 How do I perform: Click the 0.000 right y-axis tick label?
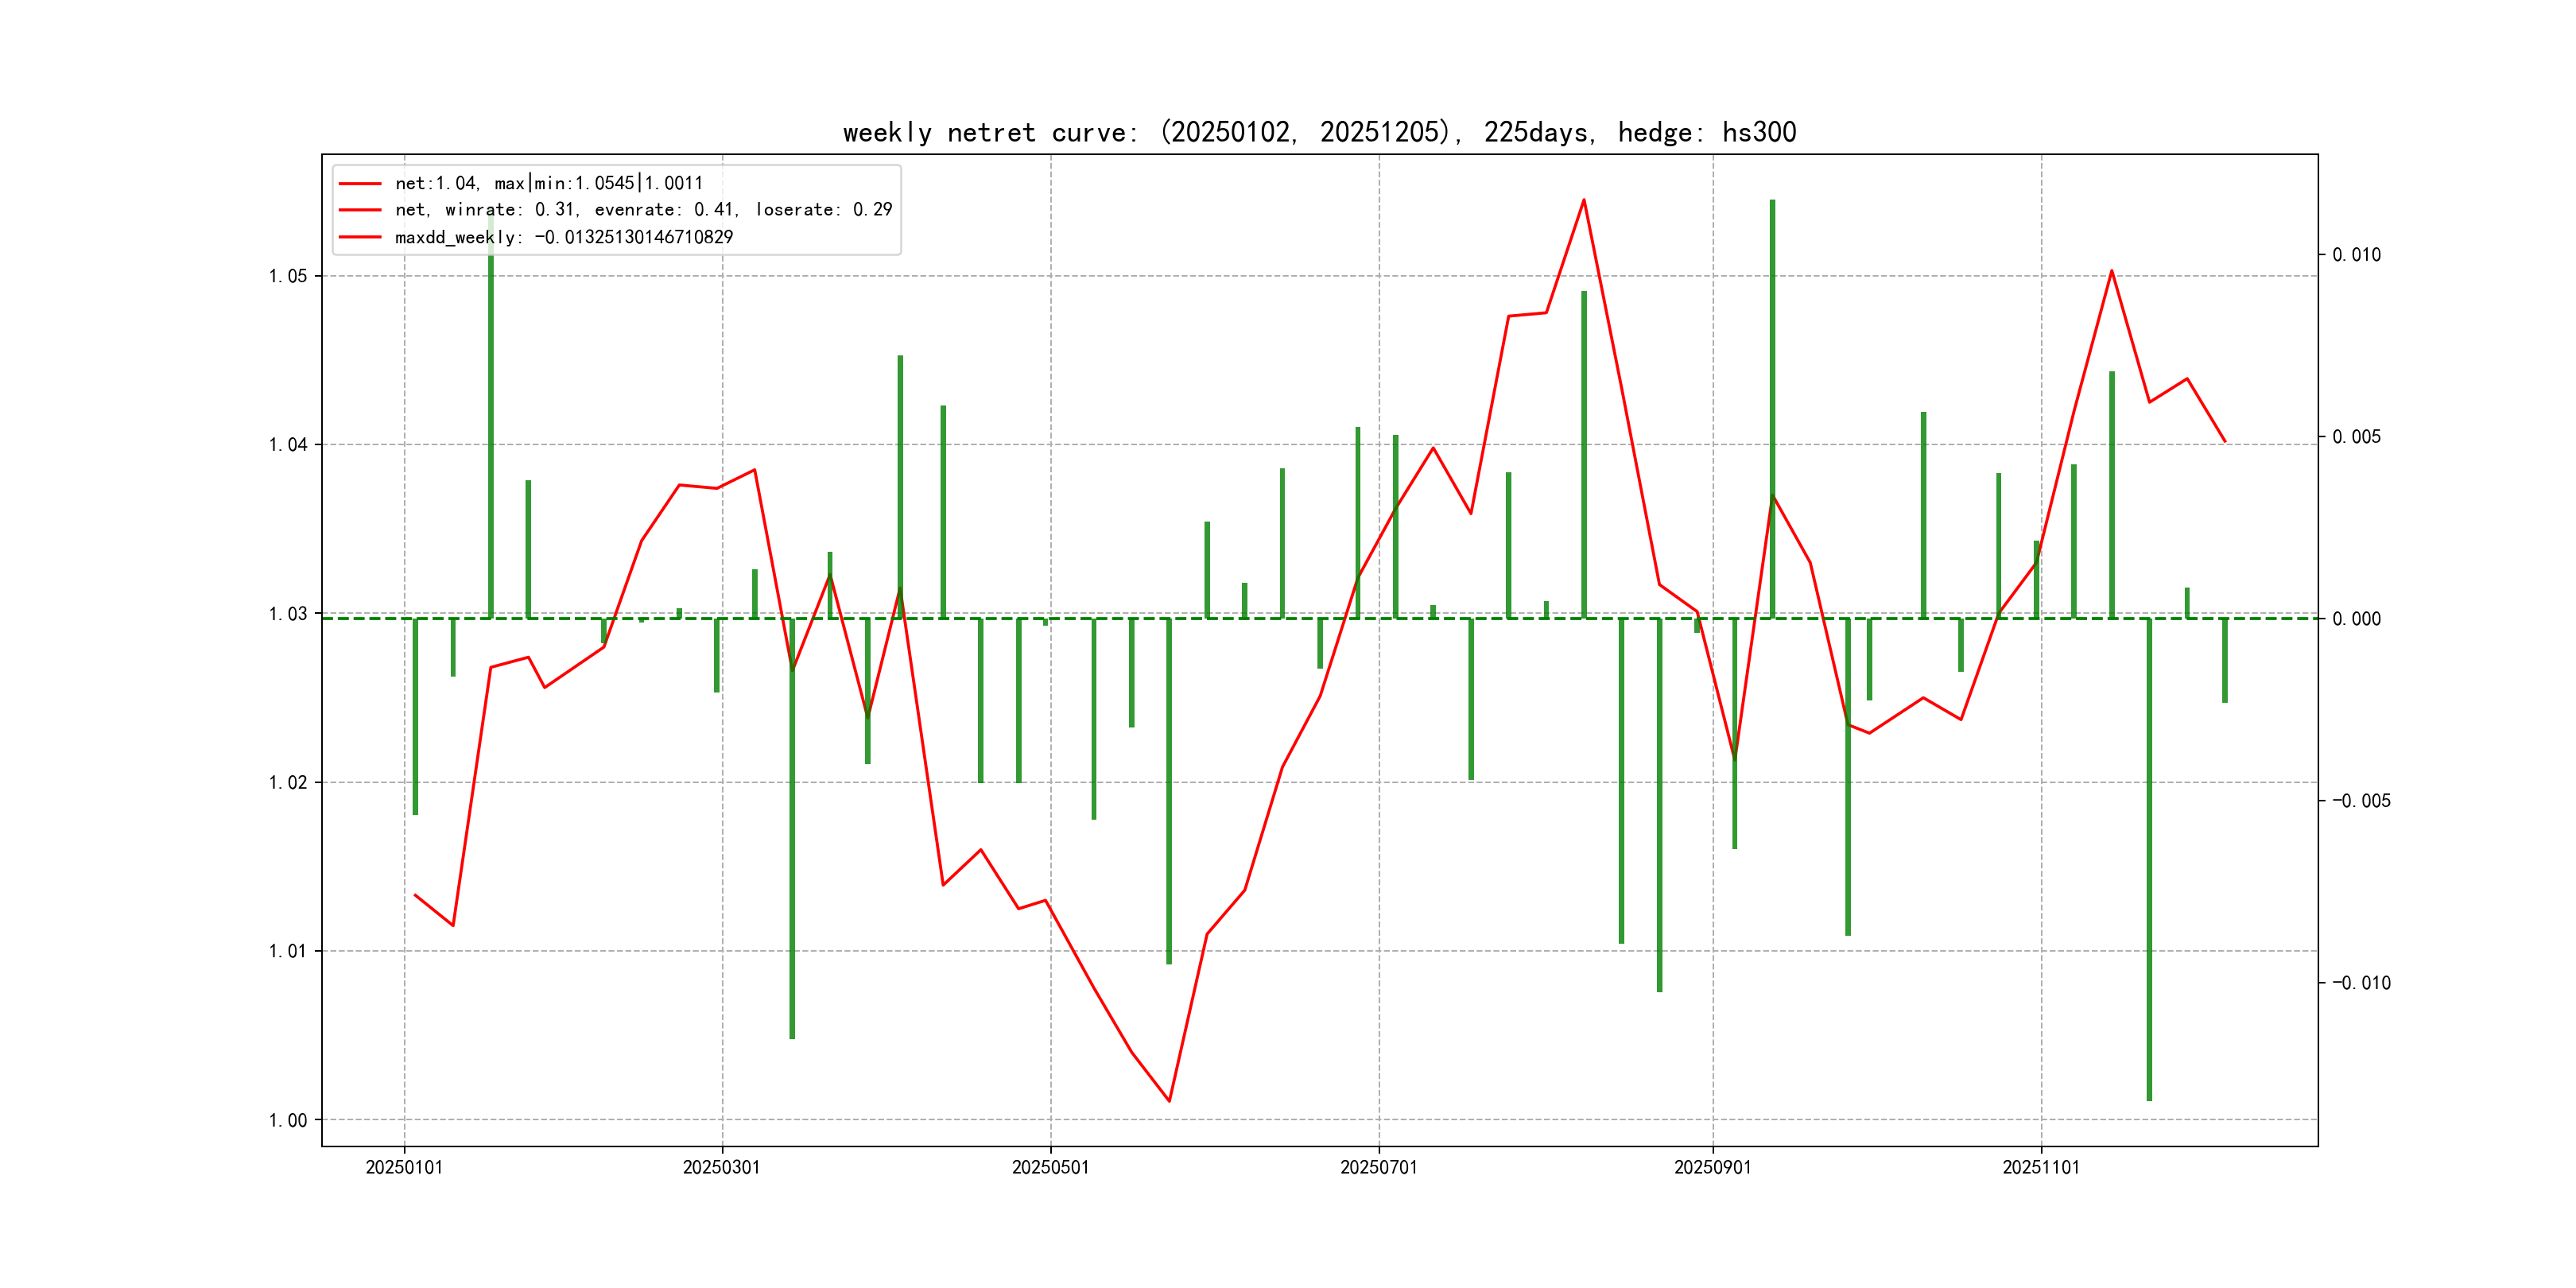point(2356,619)
